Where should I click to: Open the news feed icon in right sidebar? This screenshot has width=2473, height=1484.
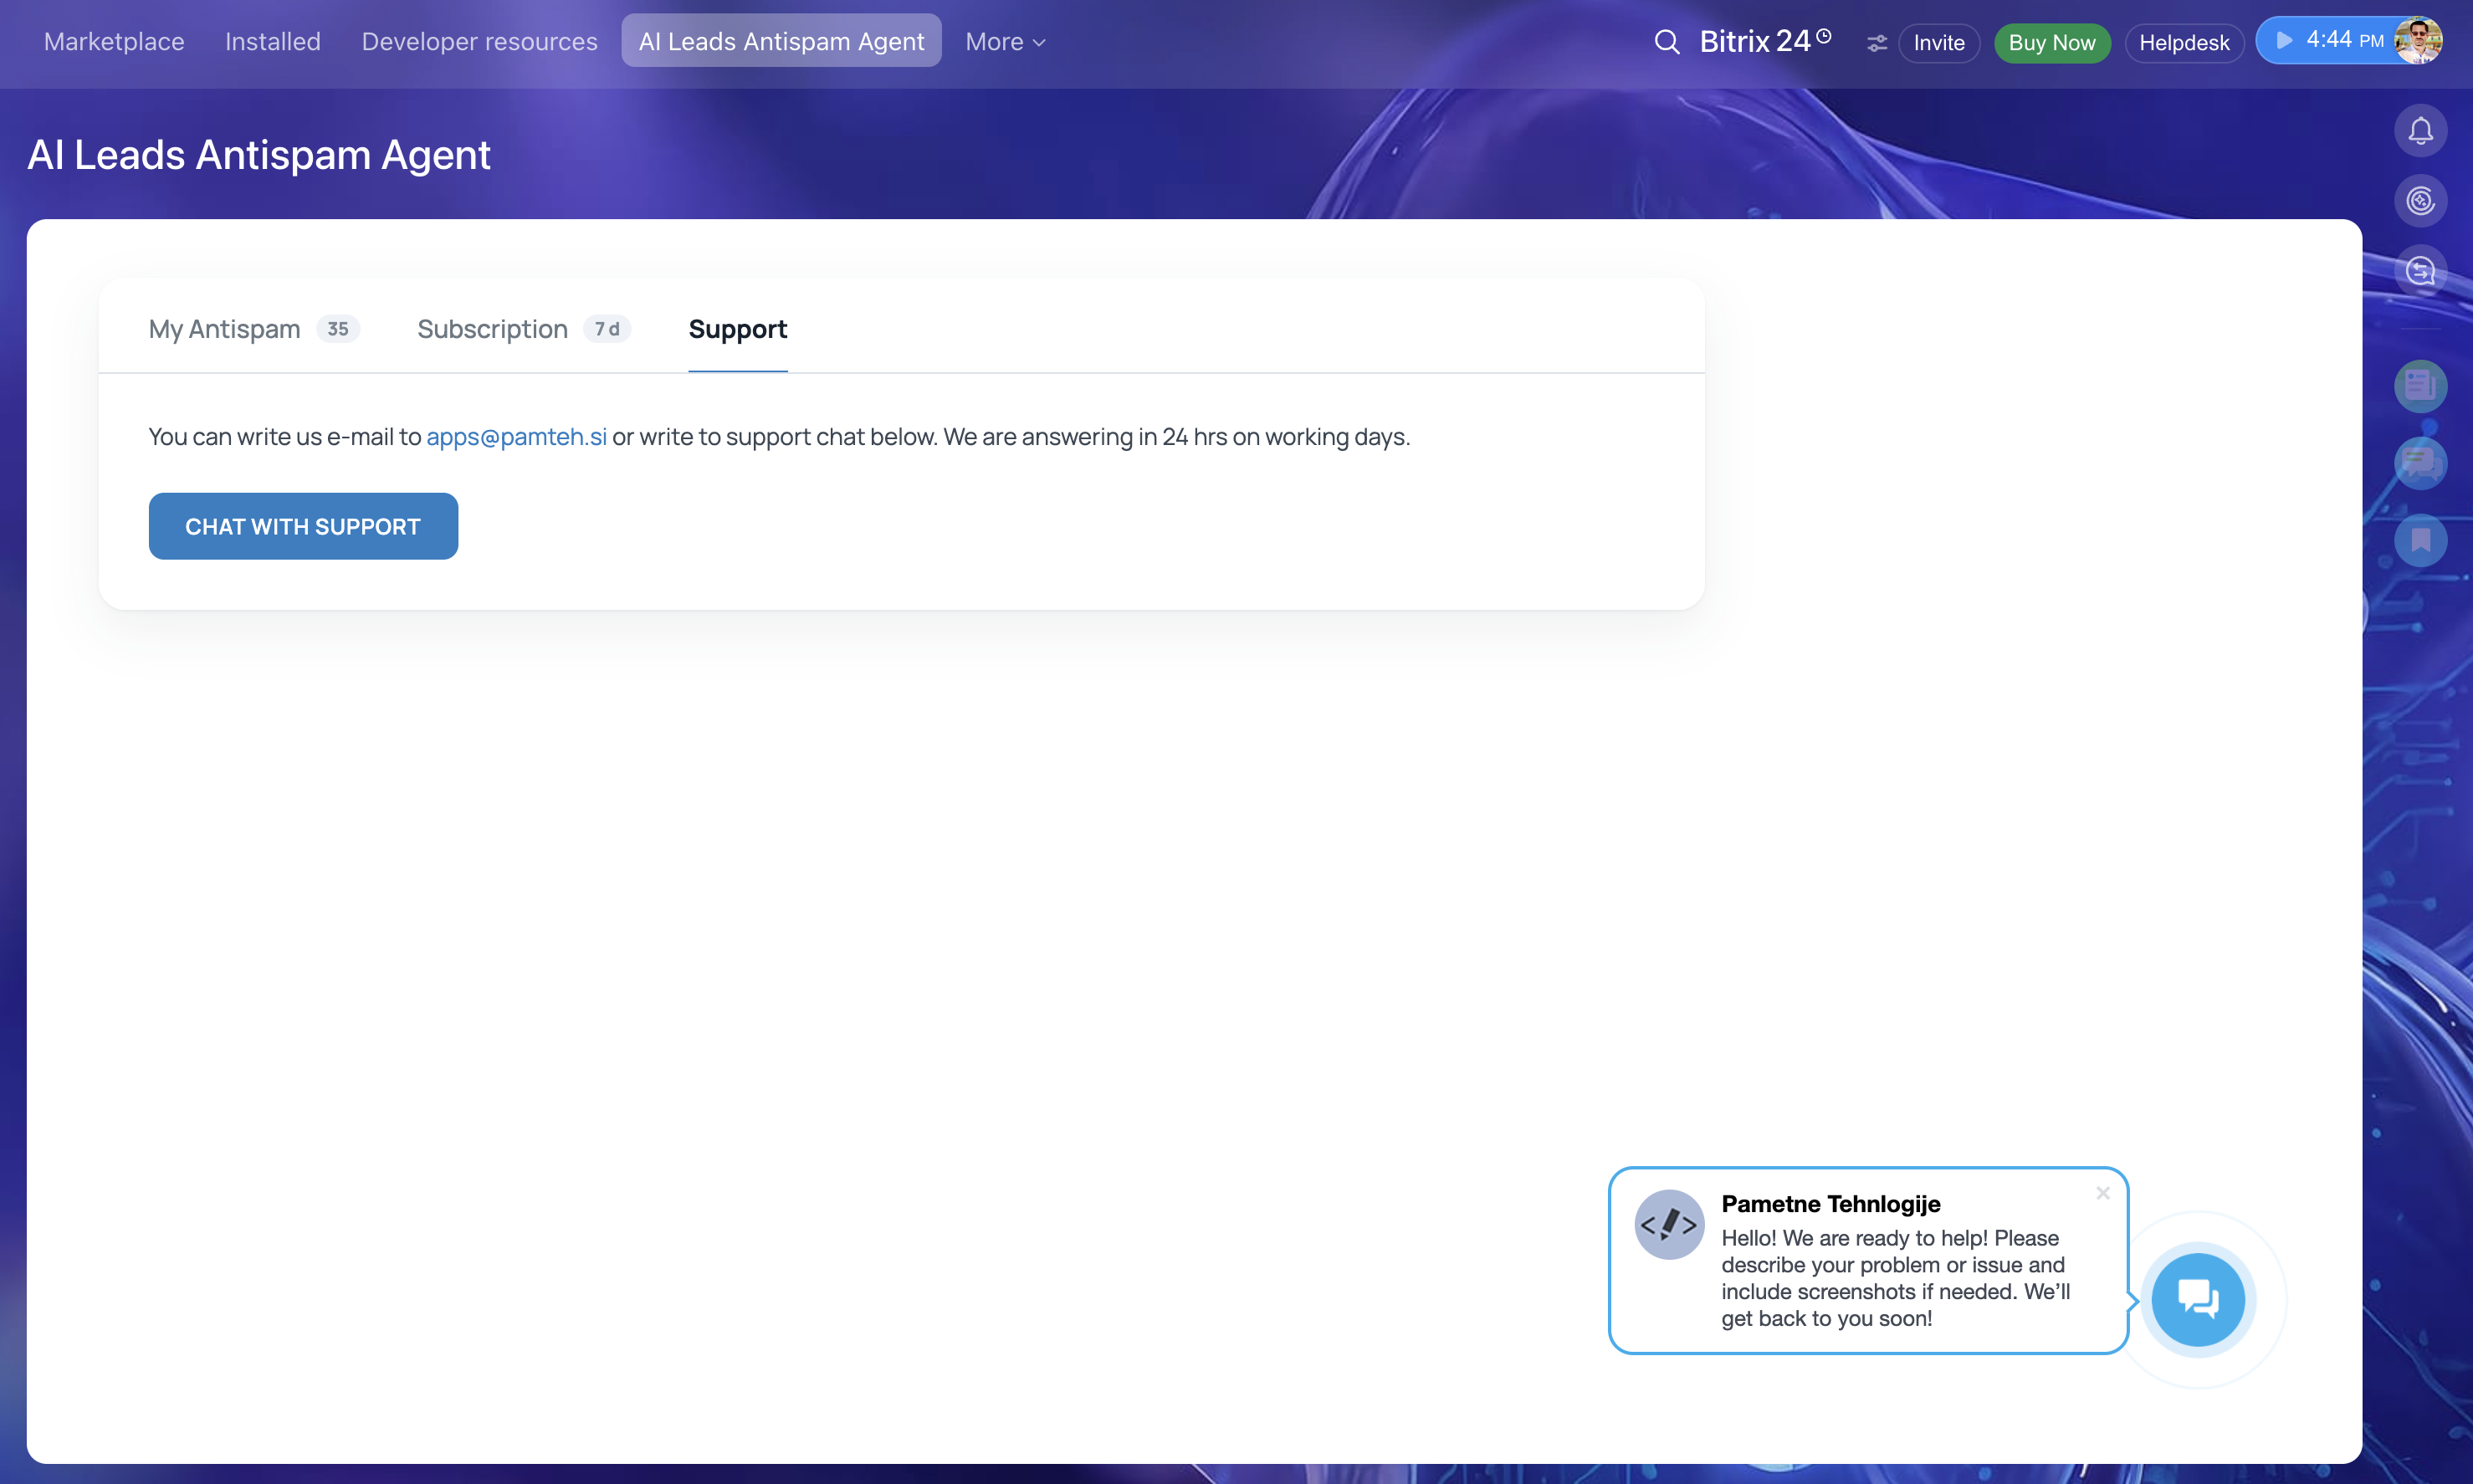click(x=2420, y=385)
